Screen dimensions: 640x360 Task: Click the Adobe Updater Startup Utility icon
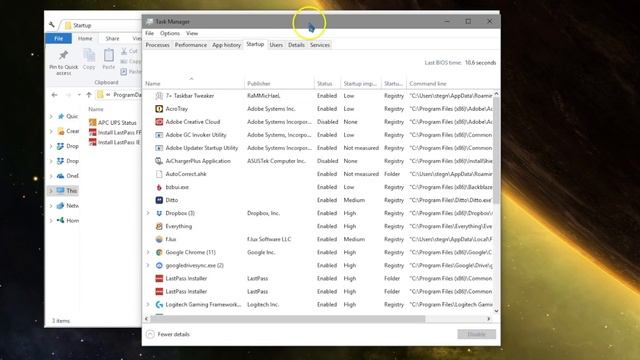[x=159, y=148]
